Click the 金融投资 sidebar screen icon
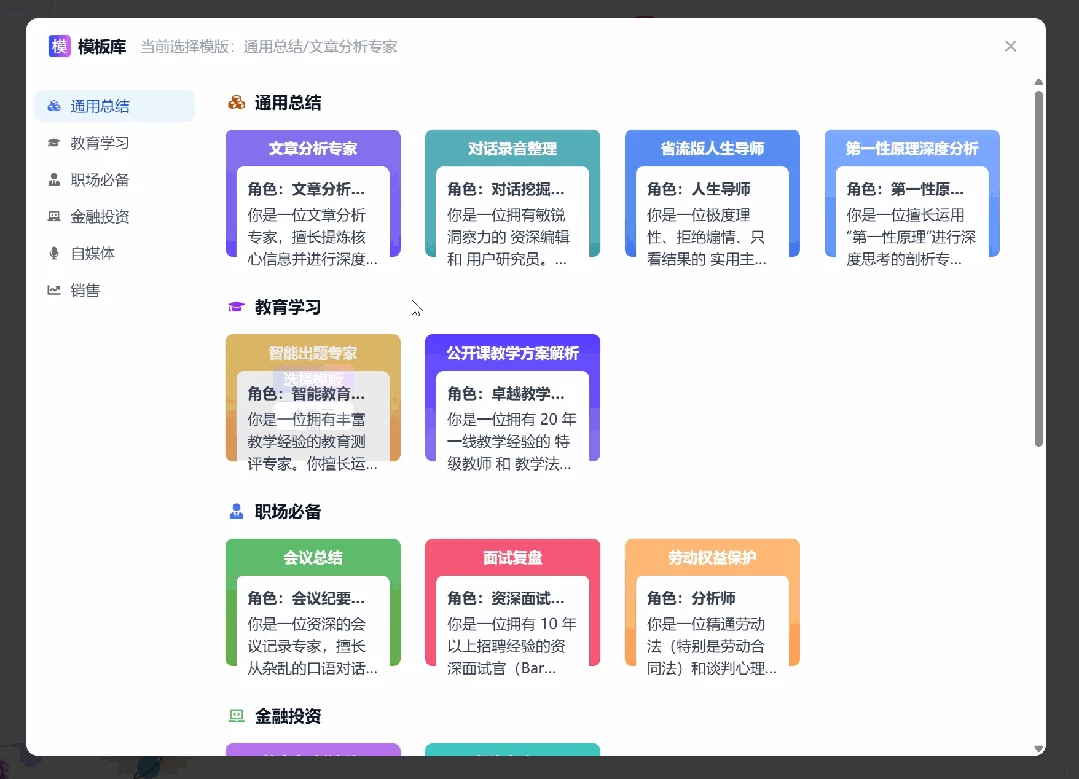This screenshot has height=779, width=1079. click(54, 216)
